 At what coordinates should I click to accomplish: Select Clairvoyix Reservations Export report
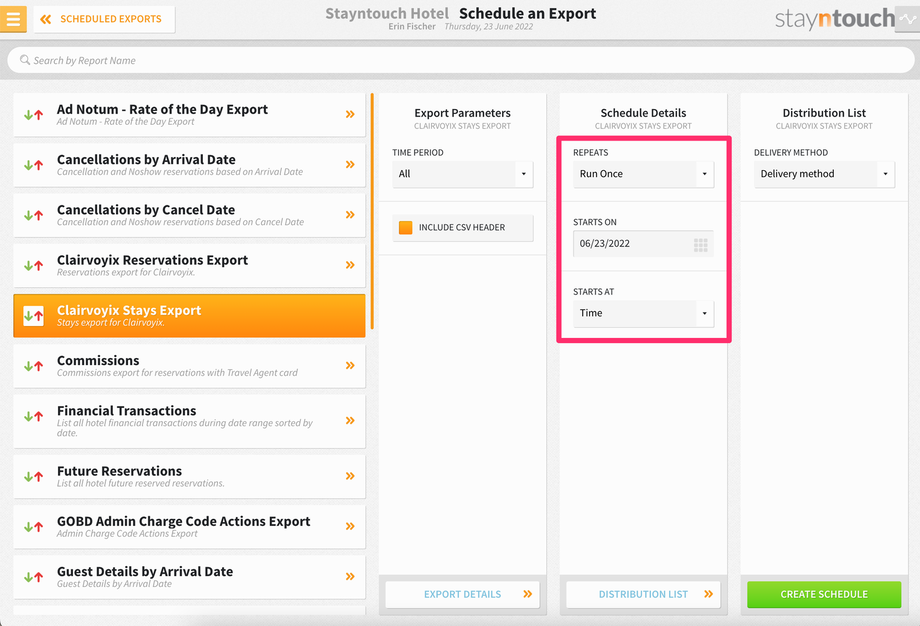click(189, 265)
